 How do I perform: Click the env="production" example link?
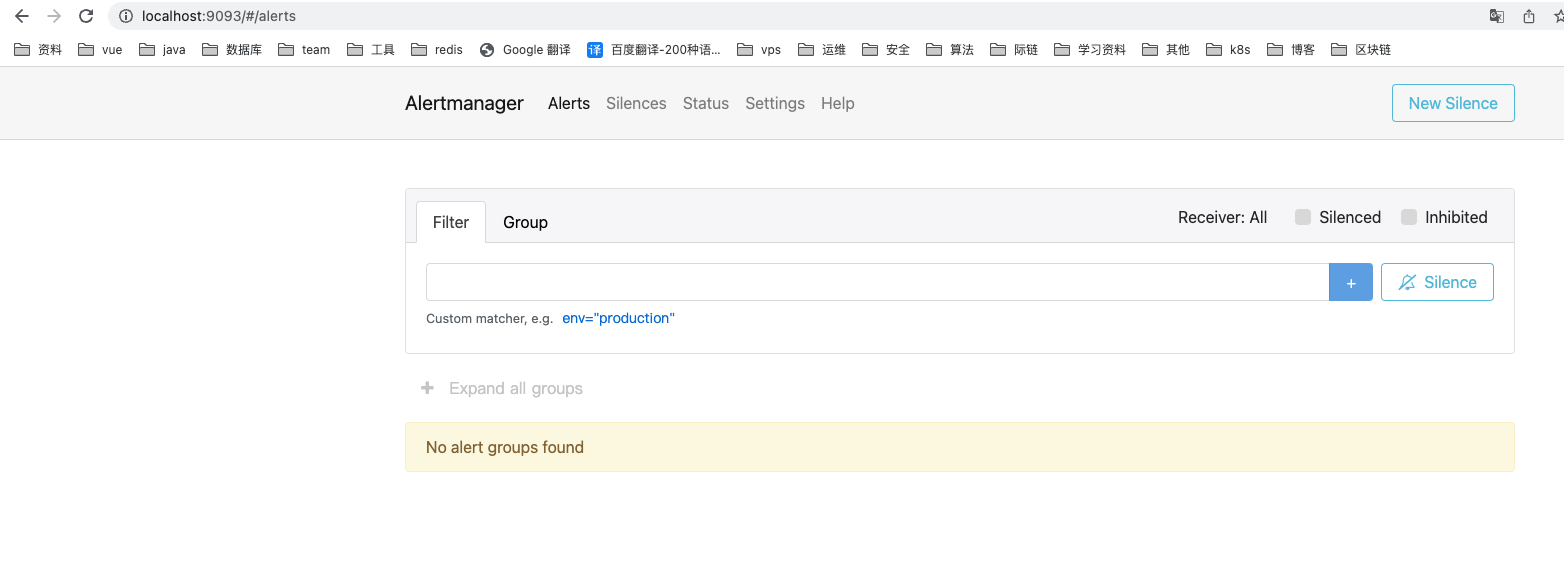click(618, 318)
